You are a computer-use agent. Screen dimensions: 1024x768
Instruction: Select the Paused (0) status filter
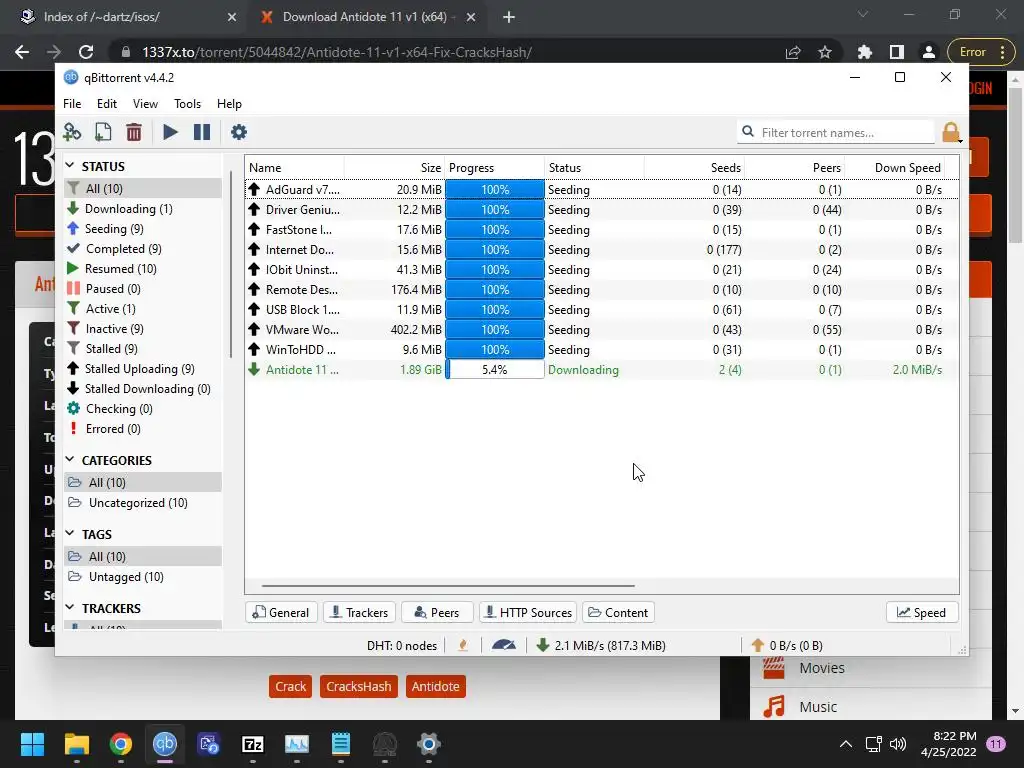point(143,289)
